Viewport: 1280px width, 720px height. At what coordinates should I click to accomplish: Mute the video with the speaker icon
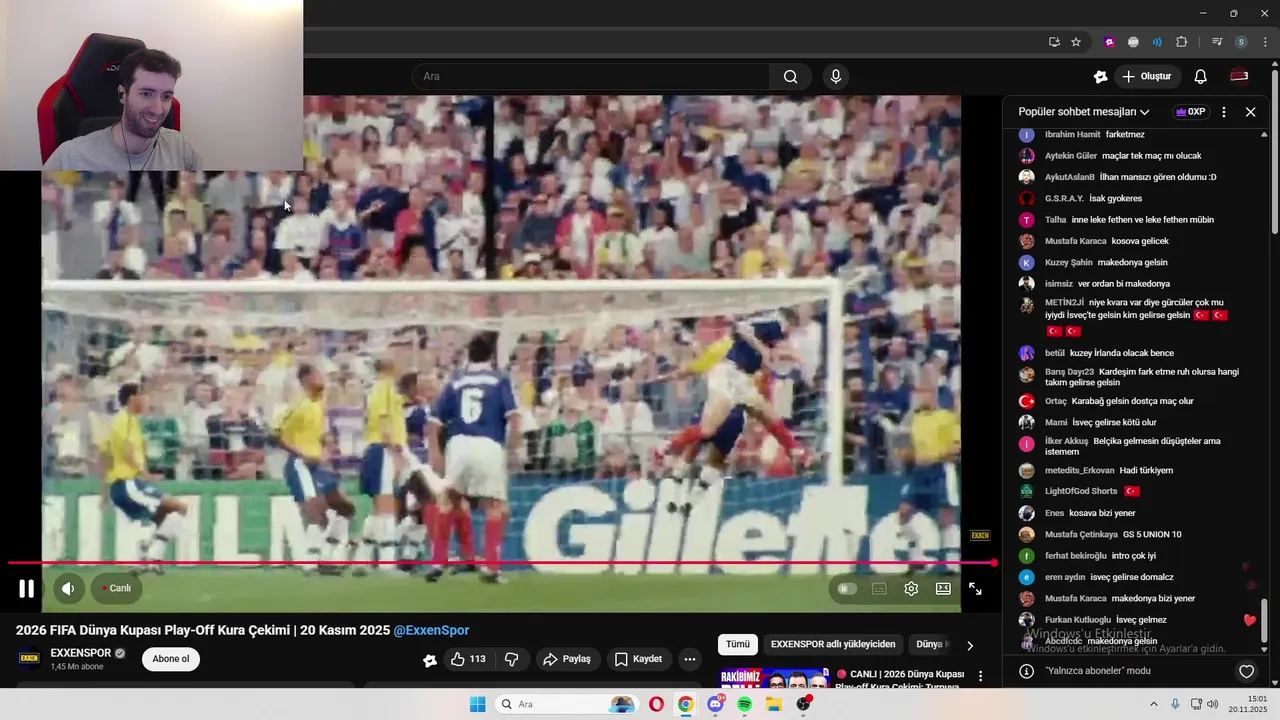(68, 588)
